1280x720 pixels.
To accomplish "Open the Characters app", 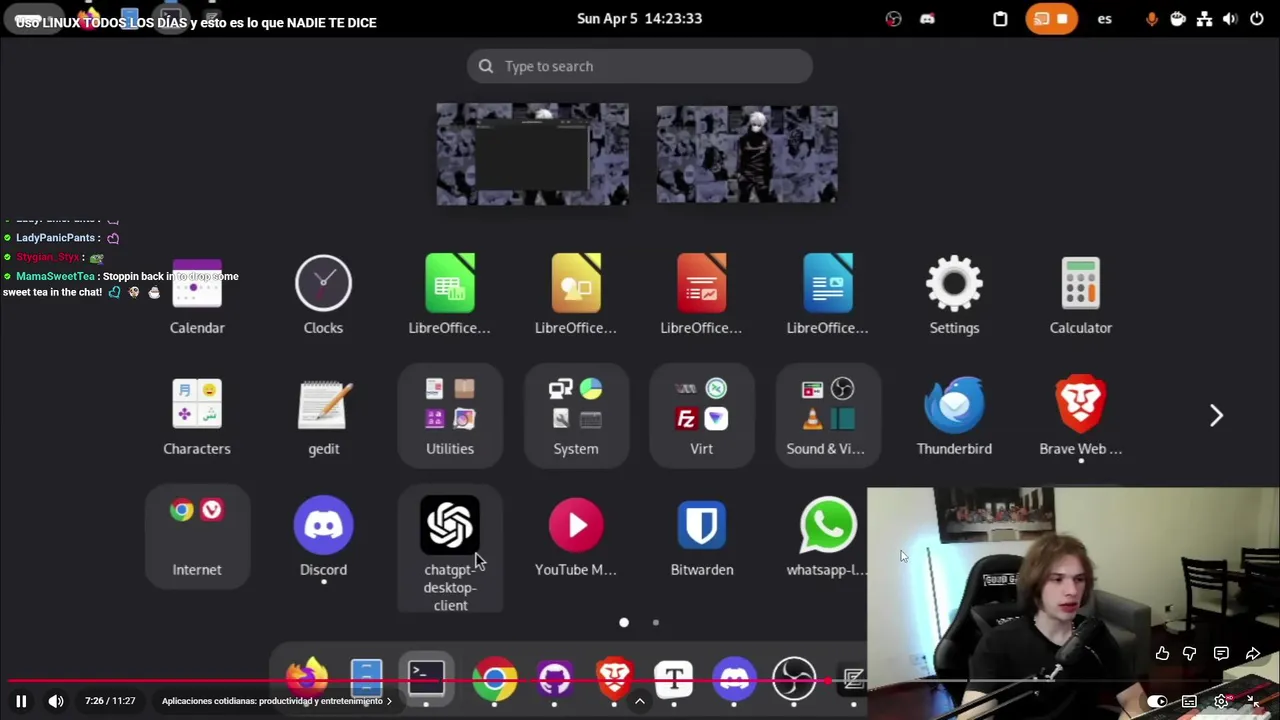I will click(197, 416).
